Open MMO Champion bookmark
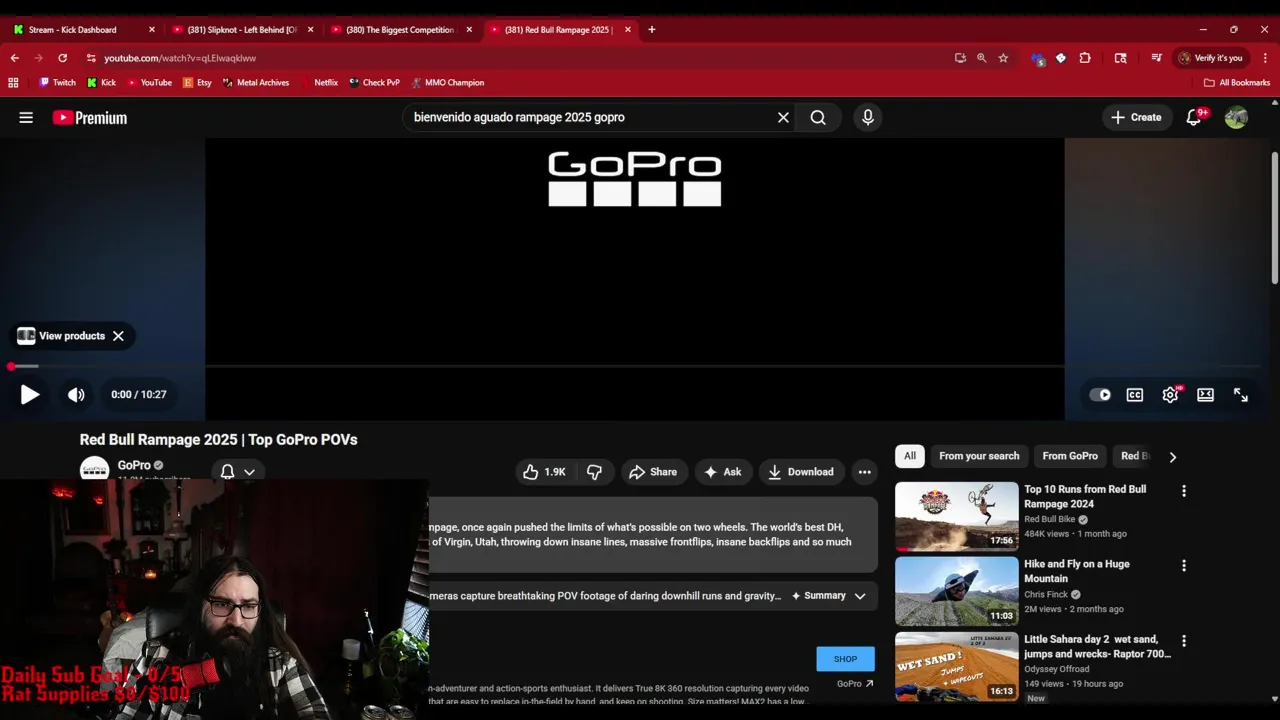 click(x=447, y=83)
